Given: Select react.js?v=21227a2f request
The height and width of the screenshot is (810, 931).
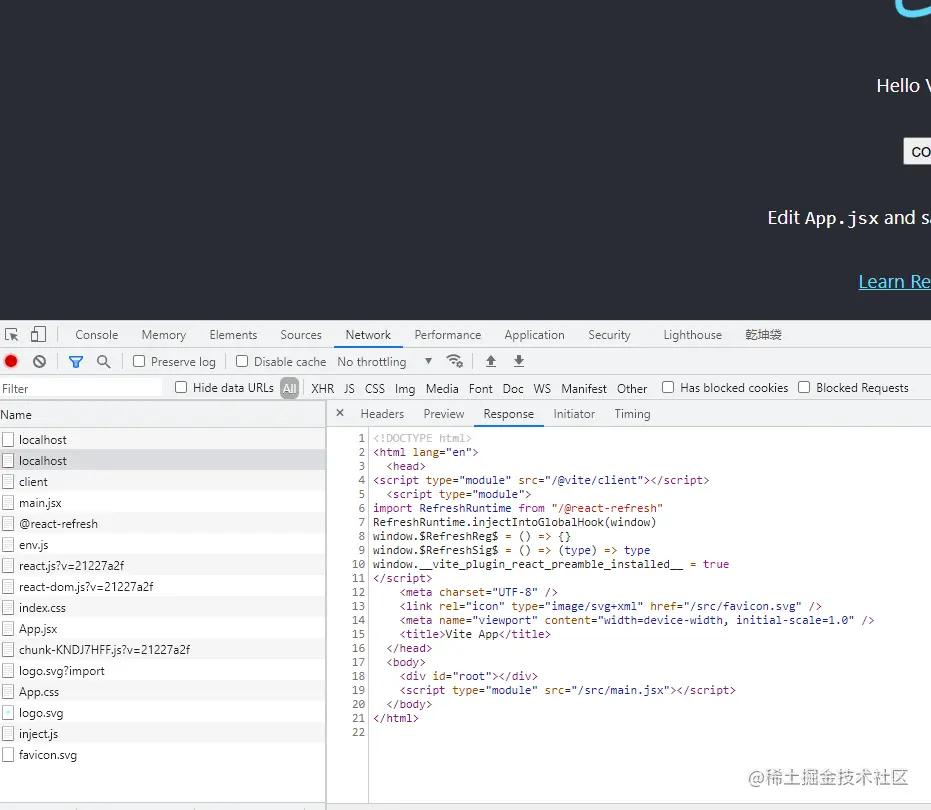Looking at the screenshot, I should pos(163,566).
